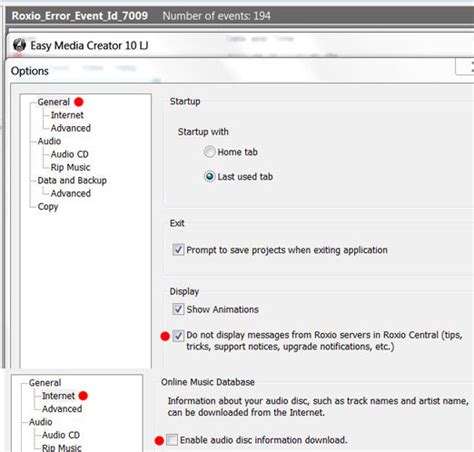
Task: Toggle Do not display Roxio messages checkbox
Action: click(x=178, y=335)
